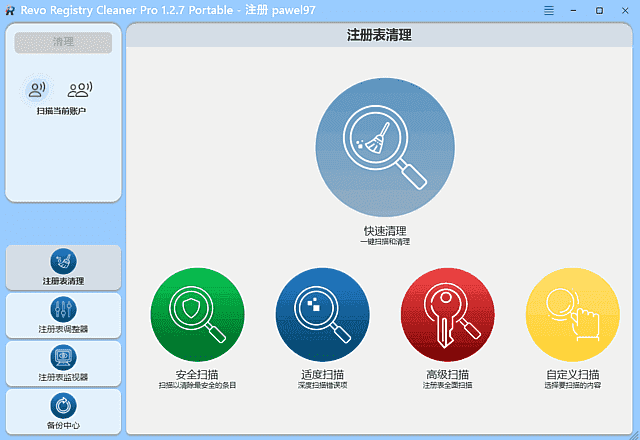The image size is (640, 440).
Task: Click the 扫描当前账户 label
Action: [x=61, y=111]
